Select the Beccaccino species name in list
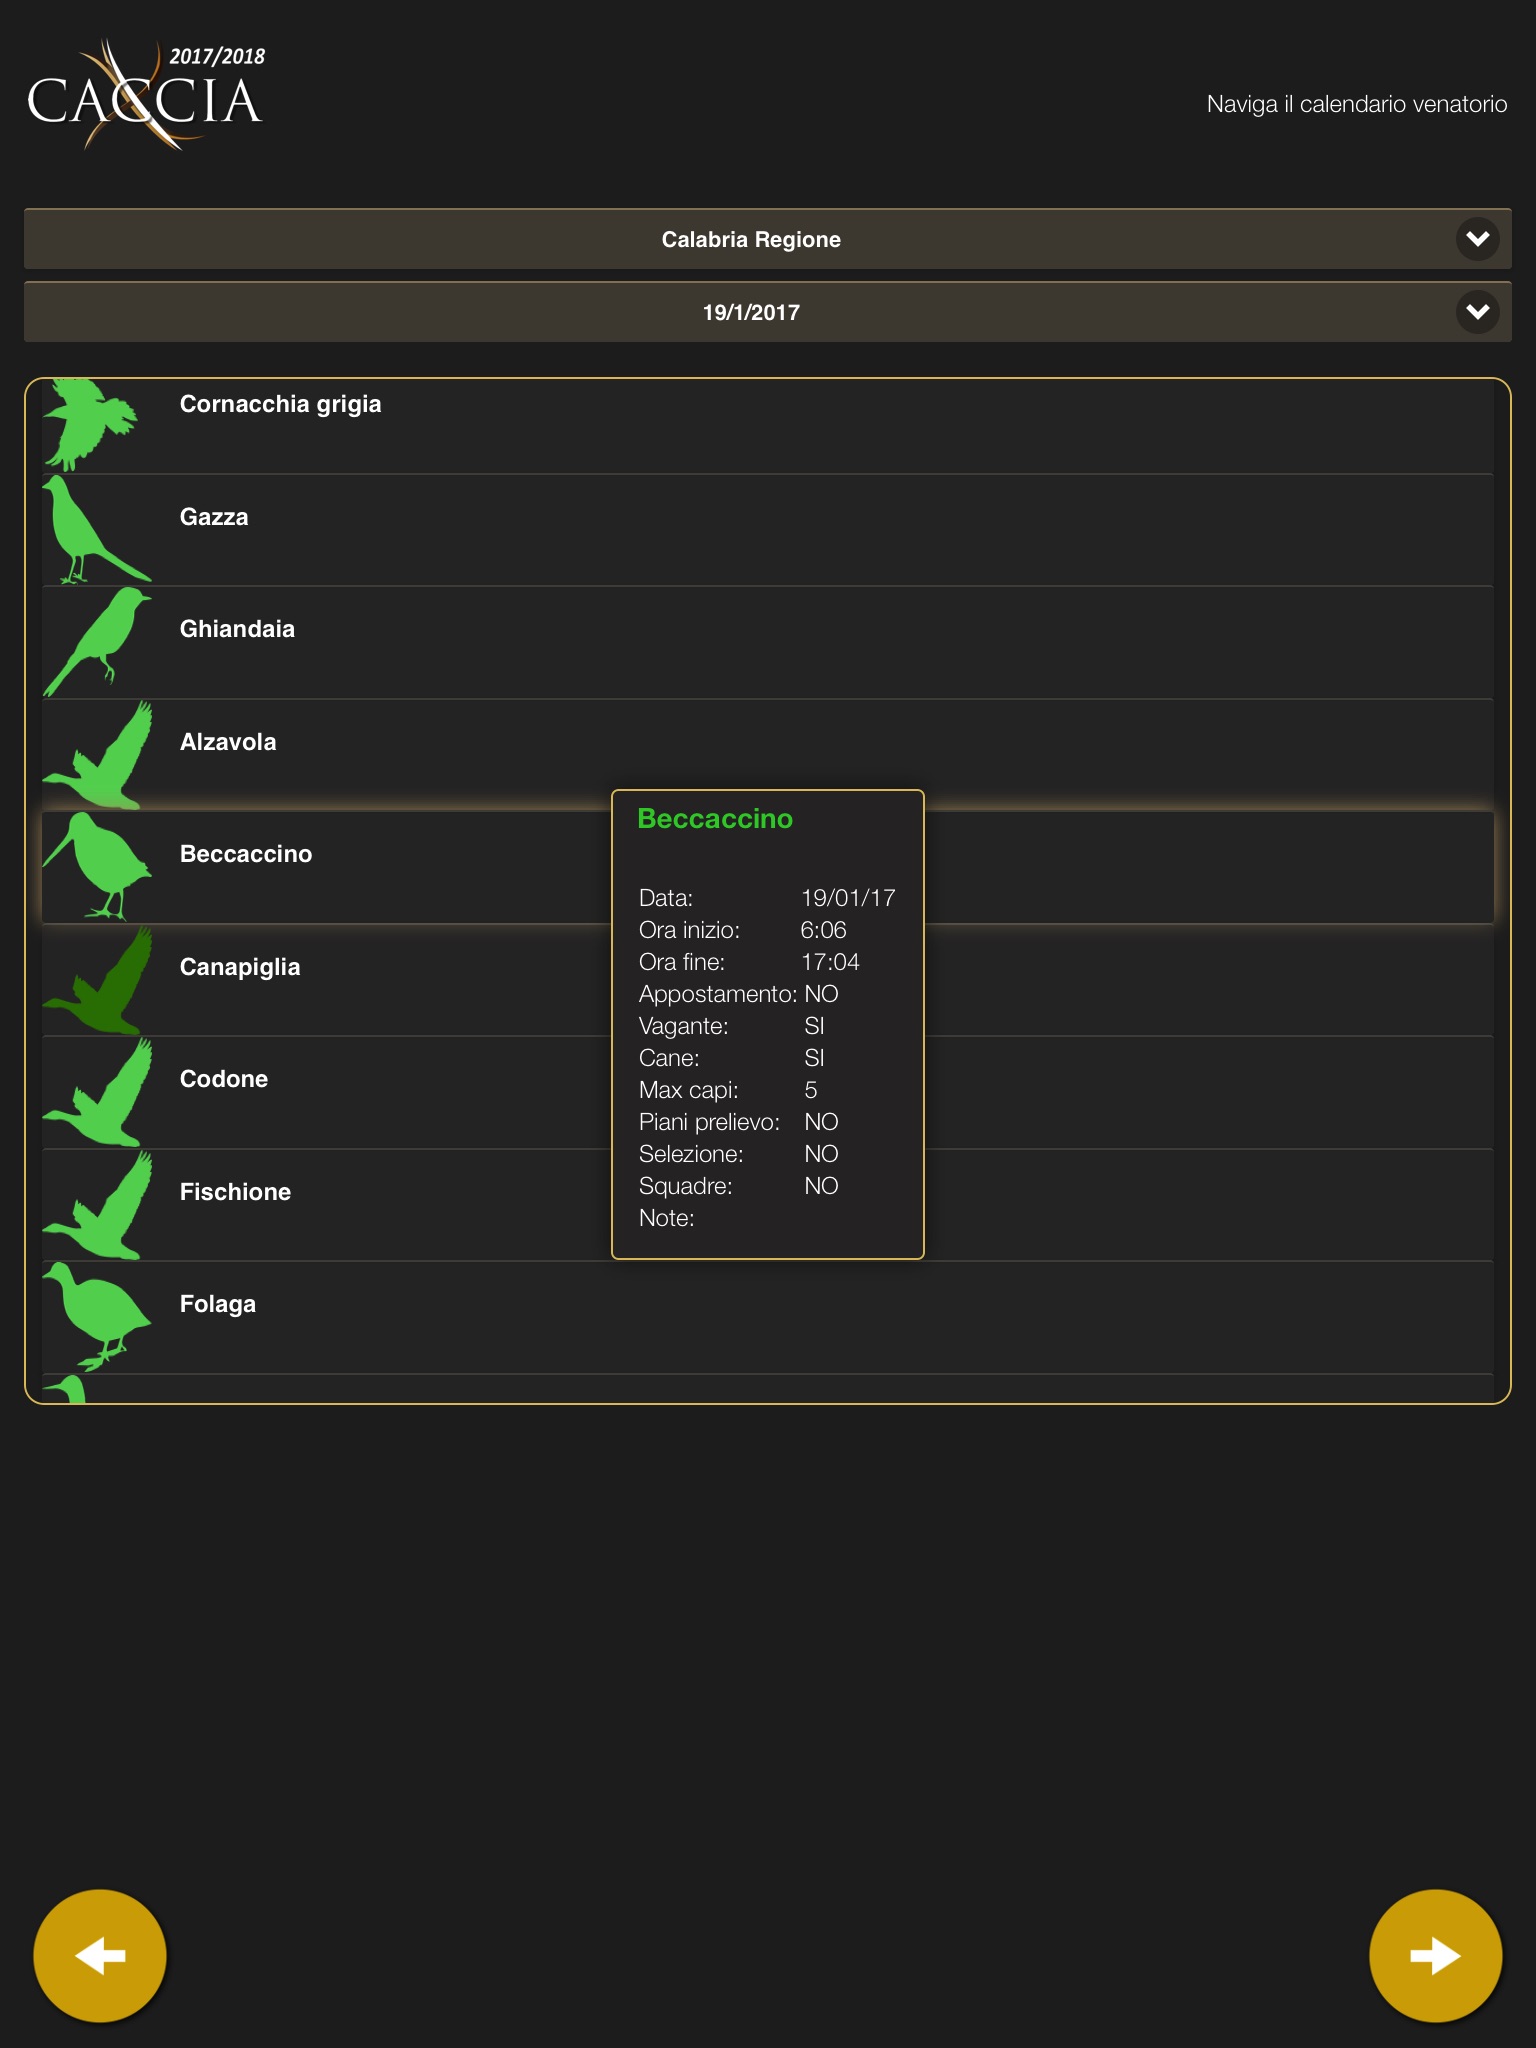This screenshot has height=2048, width=1536. 246,854
